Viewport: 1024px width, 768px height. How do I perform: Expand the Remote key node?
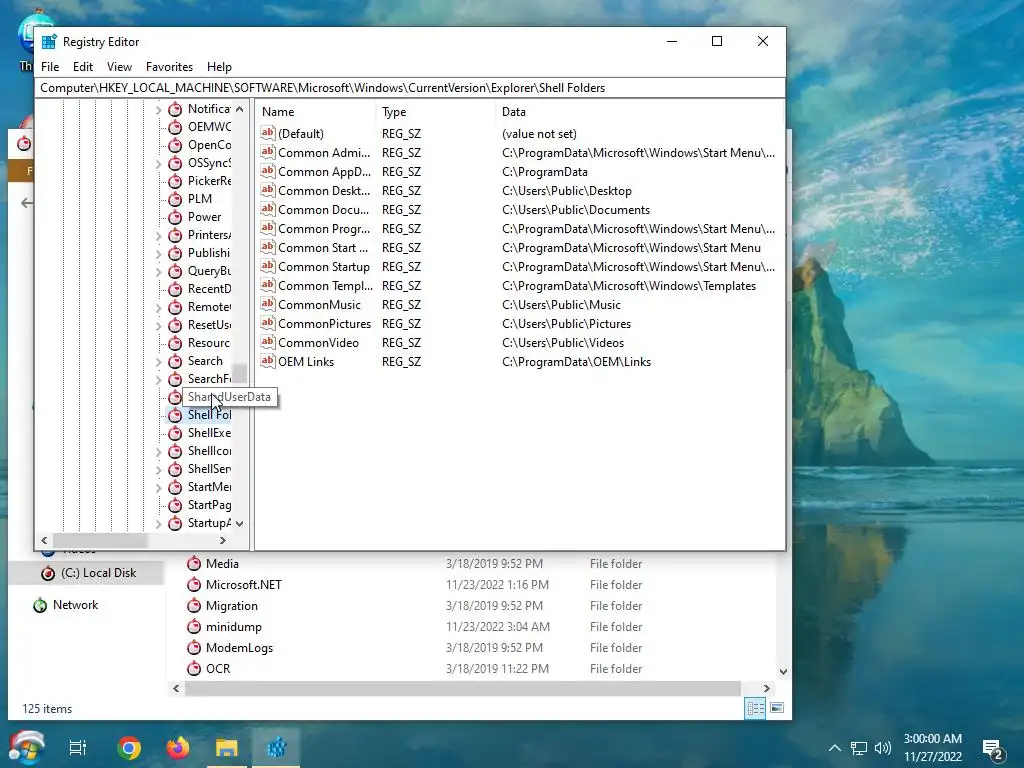[x=159, y=307]
